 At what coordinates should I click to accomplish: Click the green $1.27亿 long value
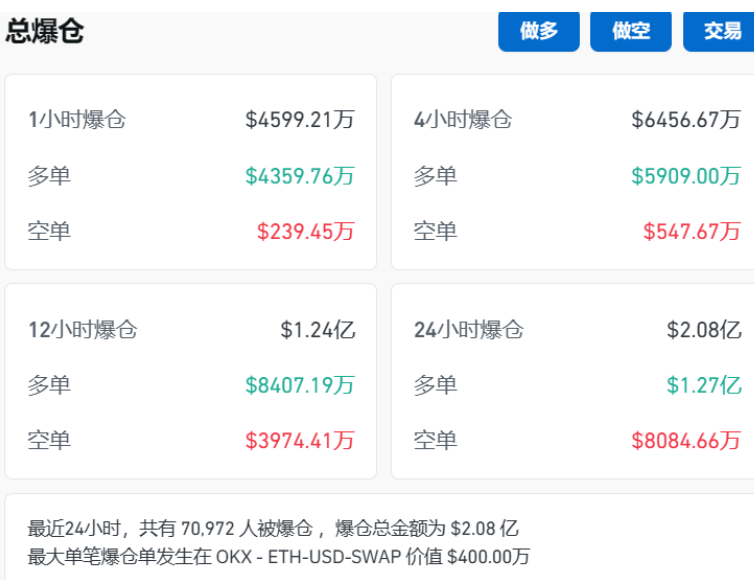[704, 384]
